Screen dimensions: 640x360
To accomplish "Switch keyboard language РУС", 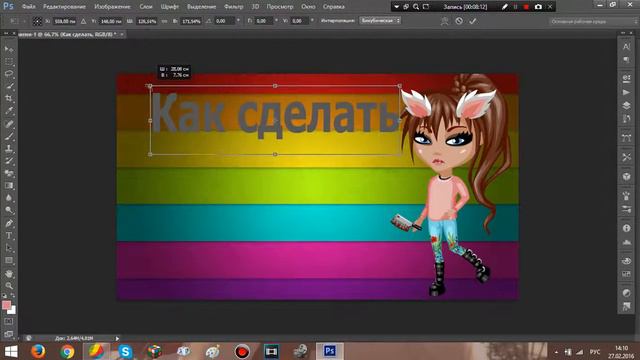I will pyautogui.click(x=595, y=352).
